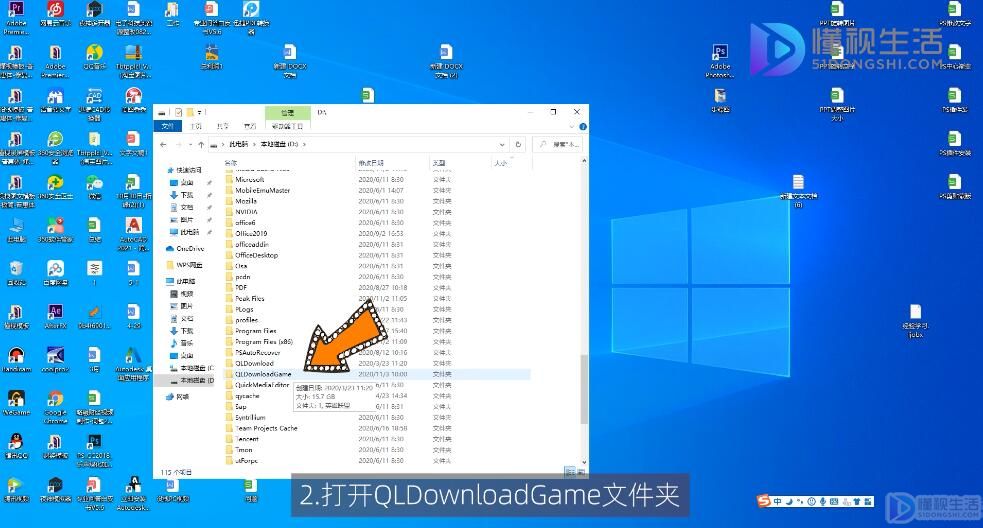Switch to Large icons view in the Explorer status bar
The height and width of the screenshot is (528, 983).
pos(581,472)
